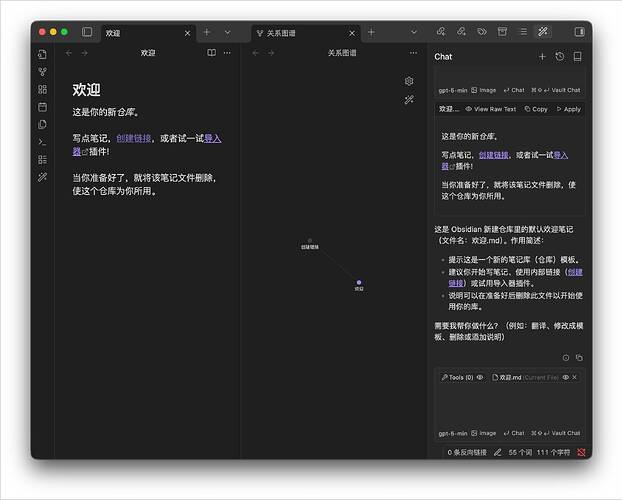Click the red sync status icon

coord(581,452)
